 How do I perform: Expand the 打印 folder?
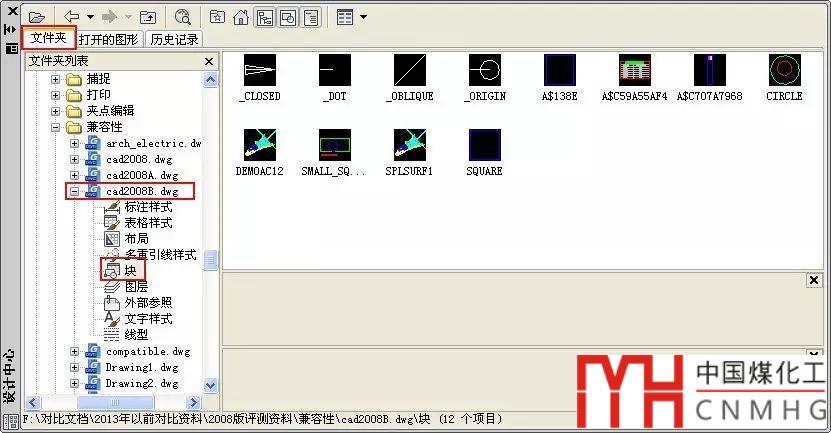click(x=55, y=95)
